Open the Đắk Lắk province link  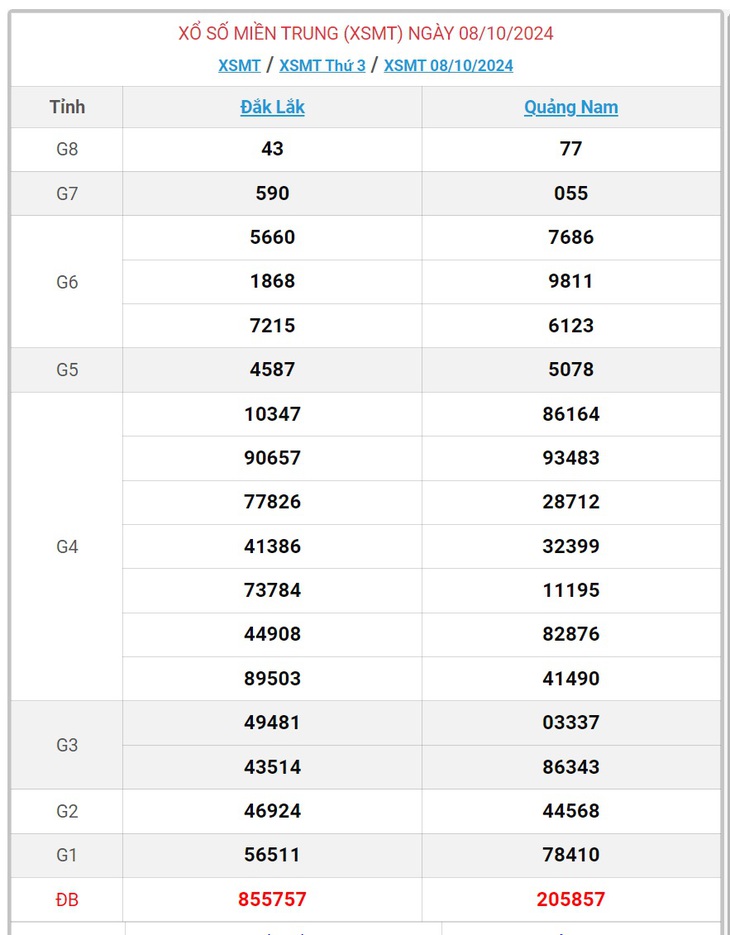(273, 107)
